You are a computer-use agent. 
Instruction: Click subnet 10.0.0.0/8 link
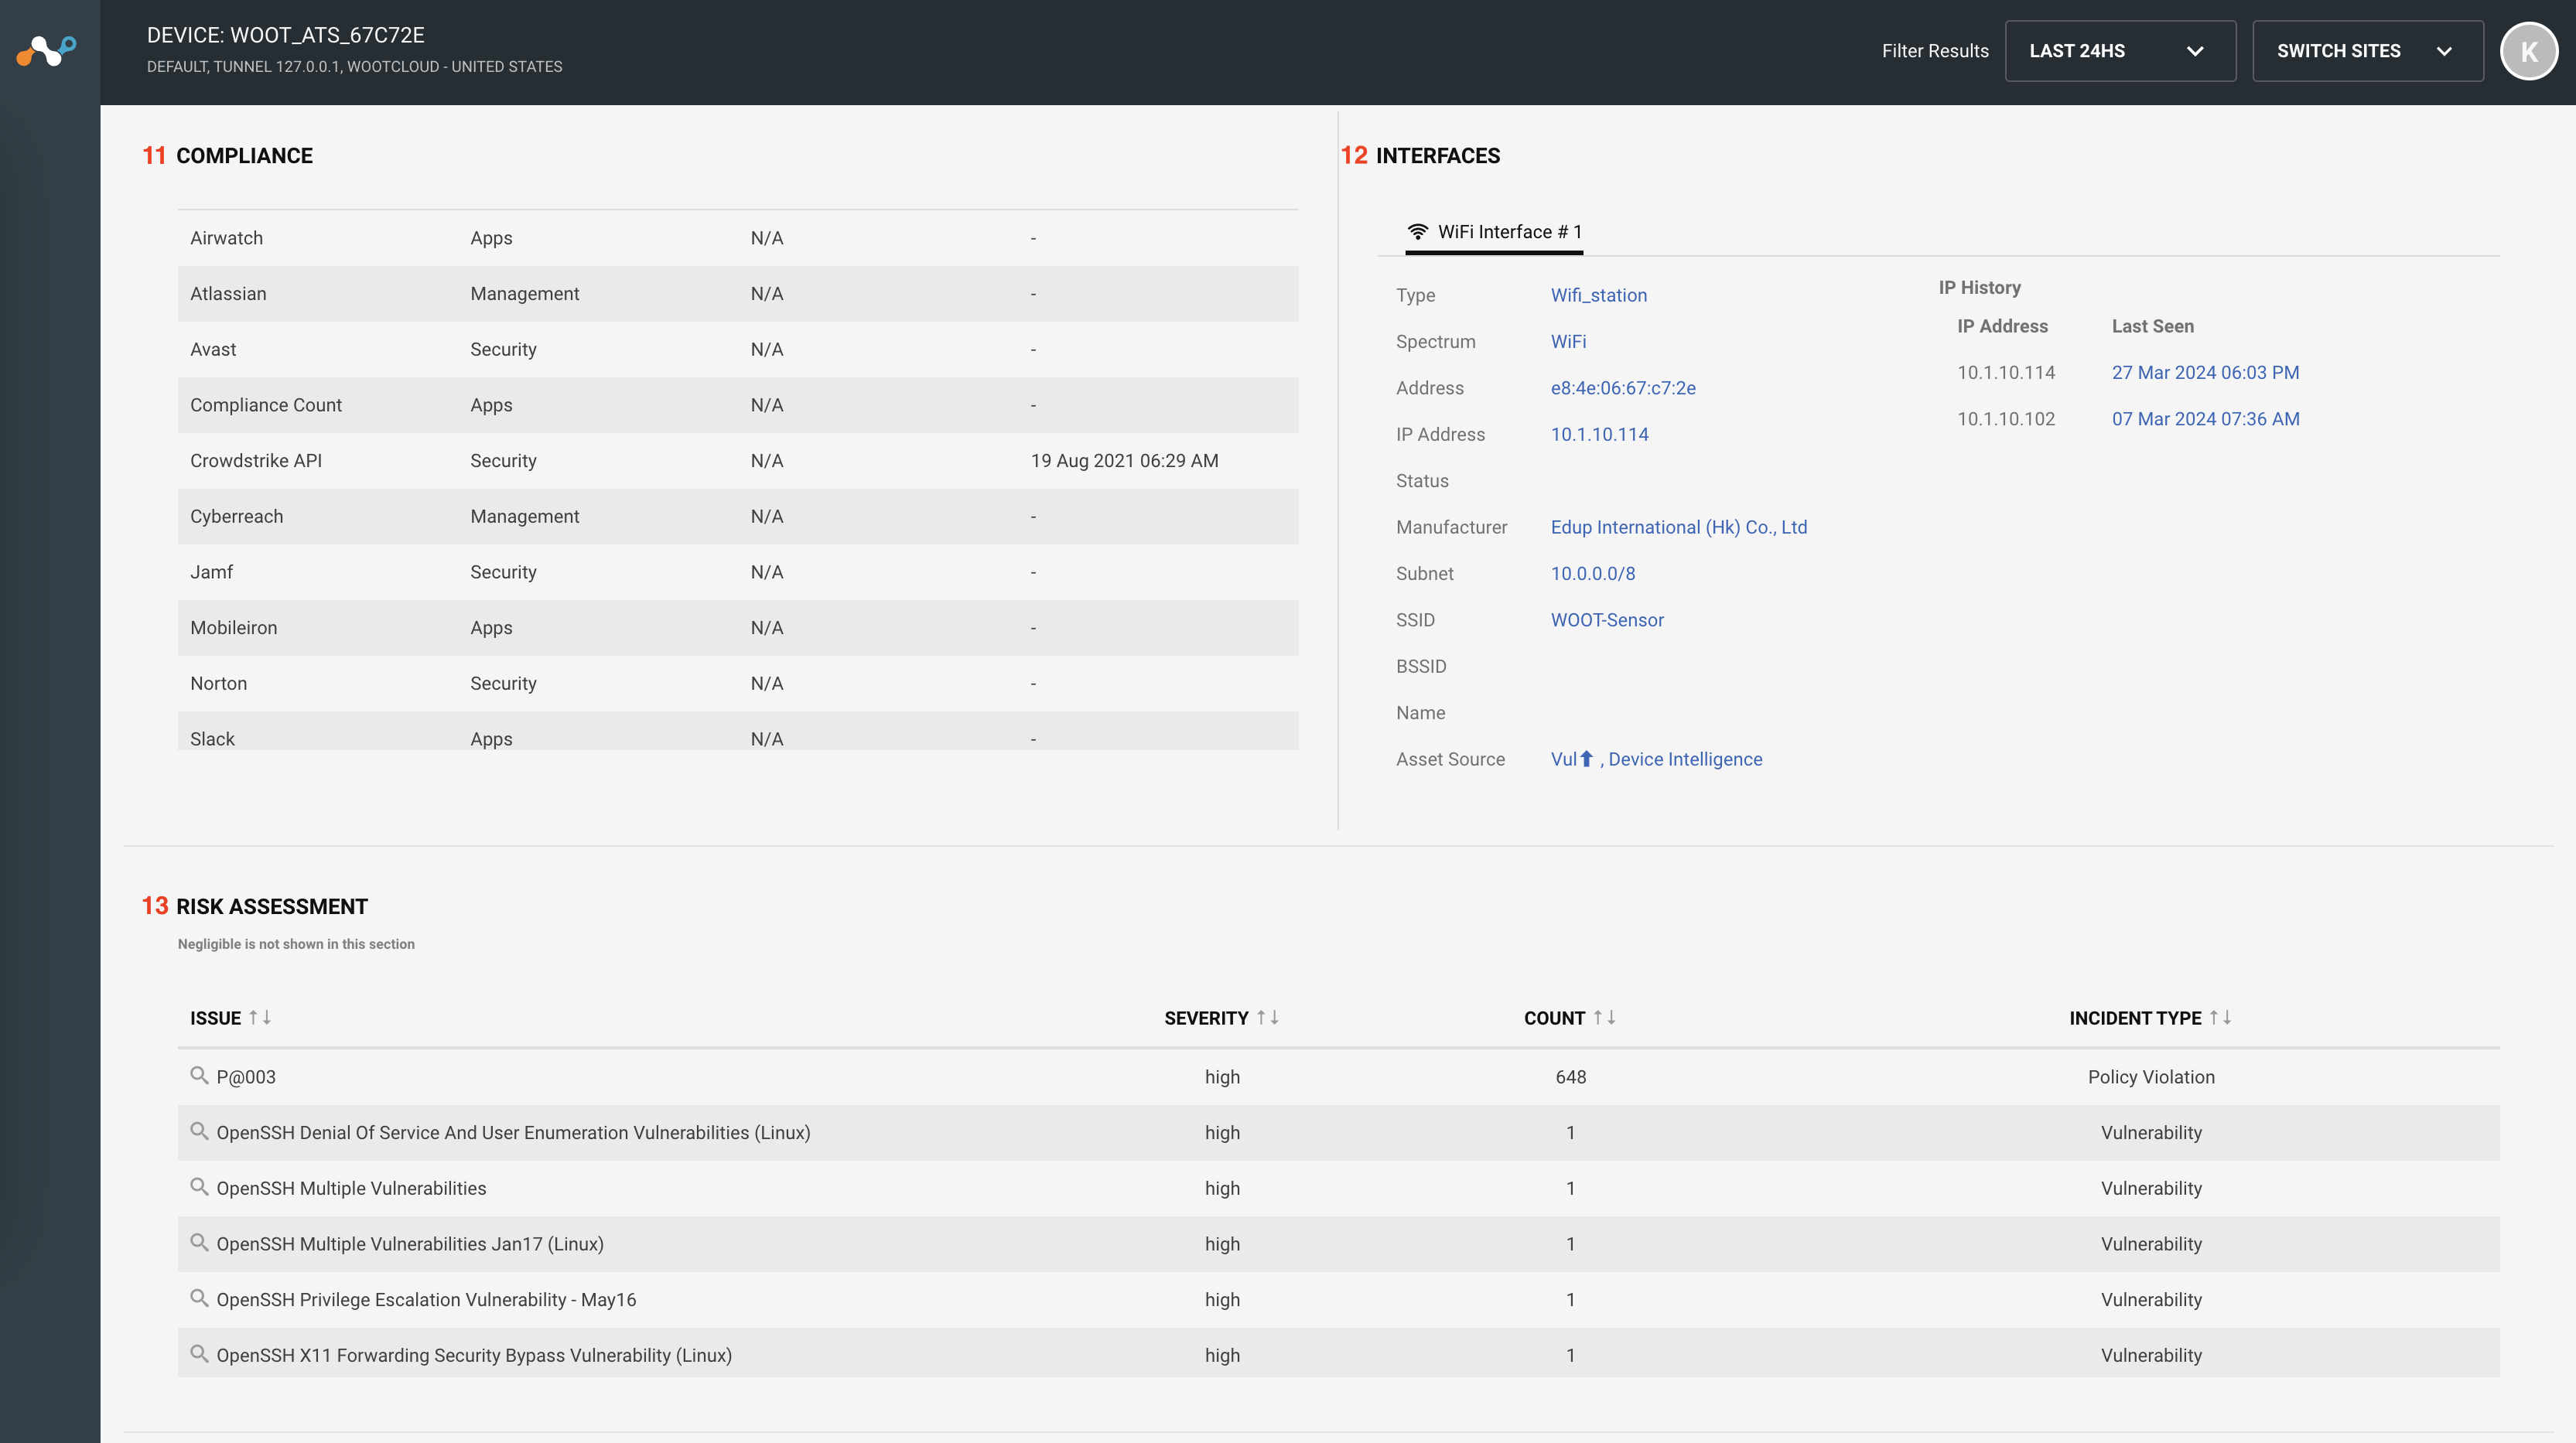pyautogui.click(x=1592, y=573)
